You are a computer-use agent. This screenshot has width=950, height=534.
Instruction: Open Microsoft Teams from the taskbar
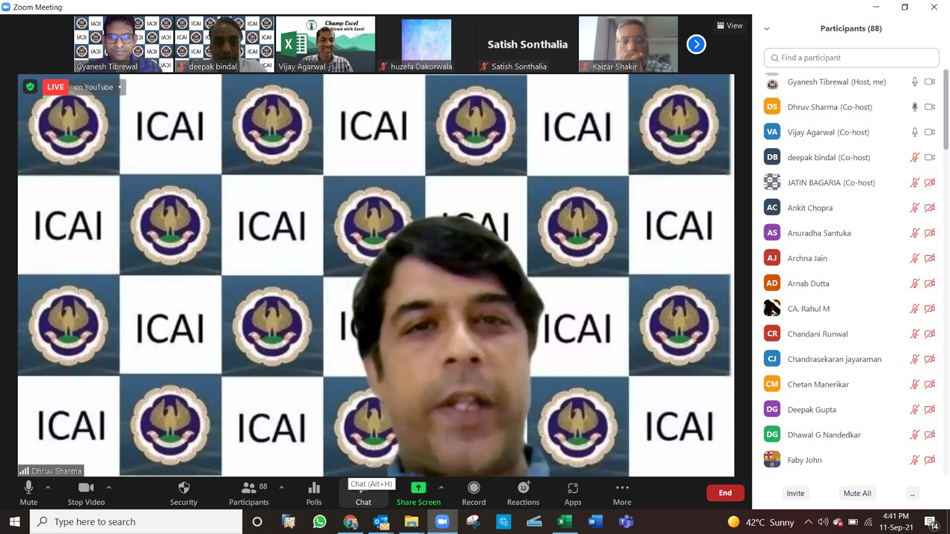[626, 521]
